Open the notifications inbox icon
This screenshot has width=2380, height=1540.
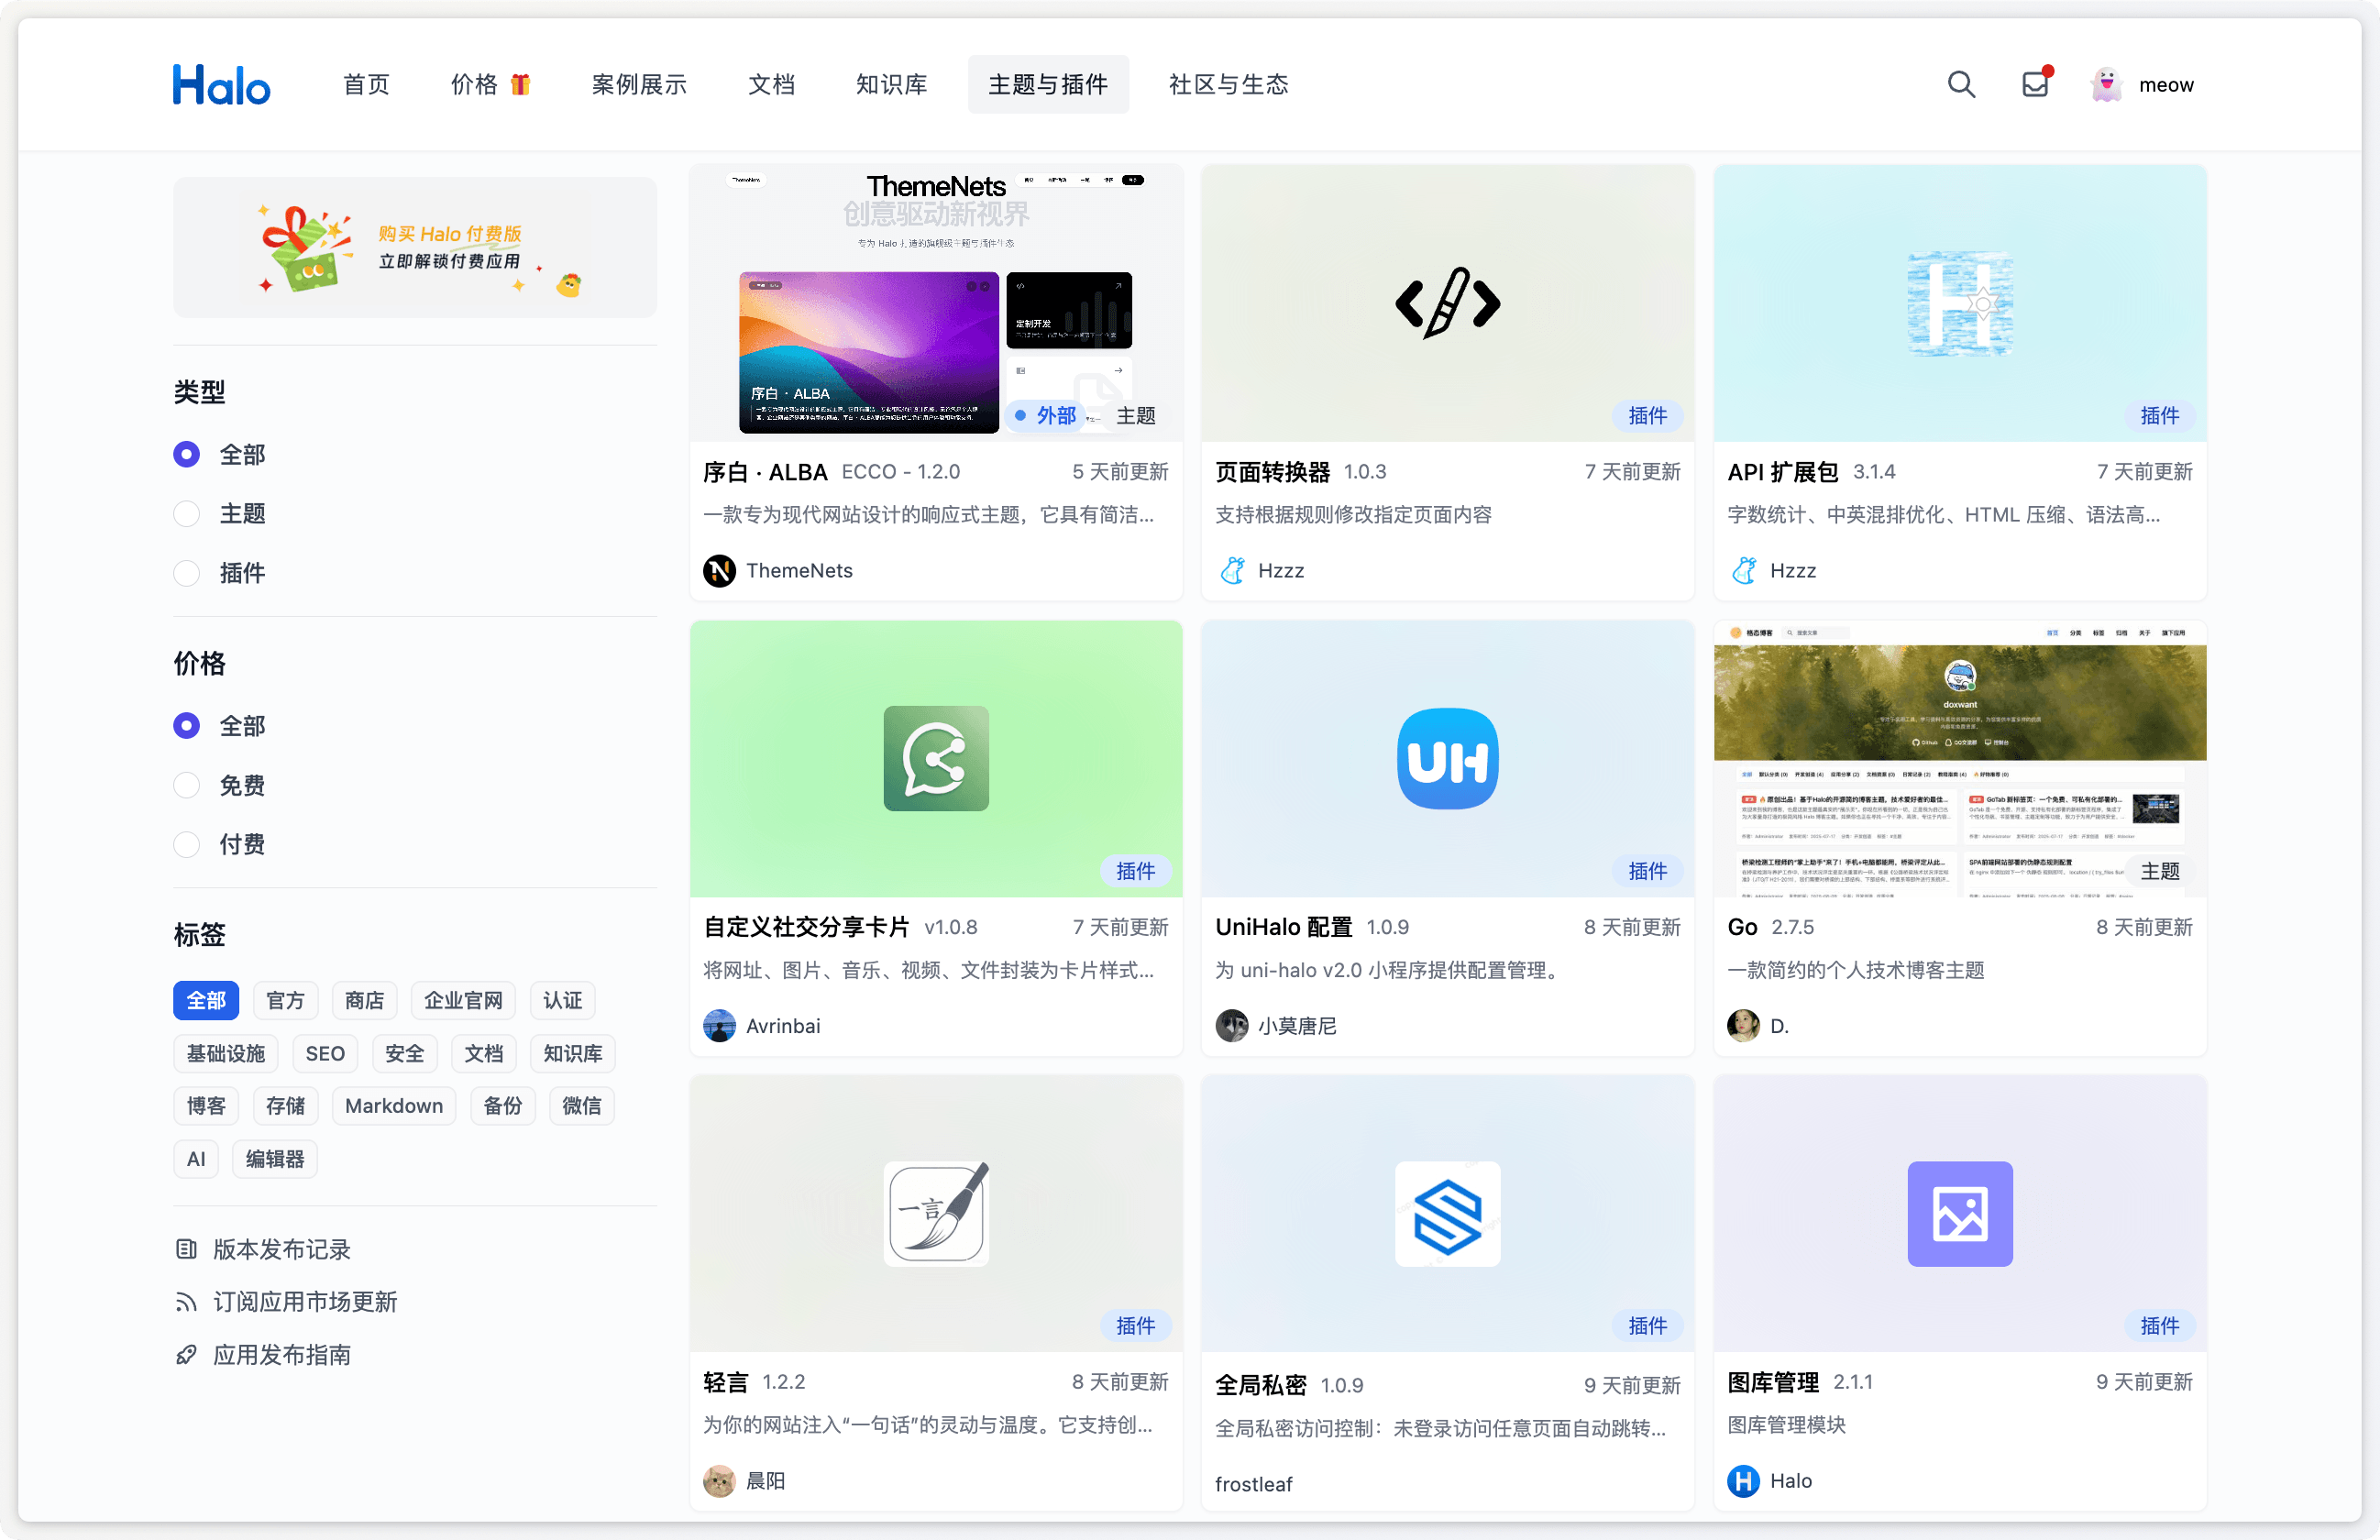click(x=2035, y=84)
